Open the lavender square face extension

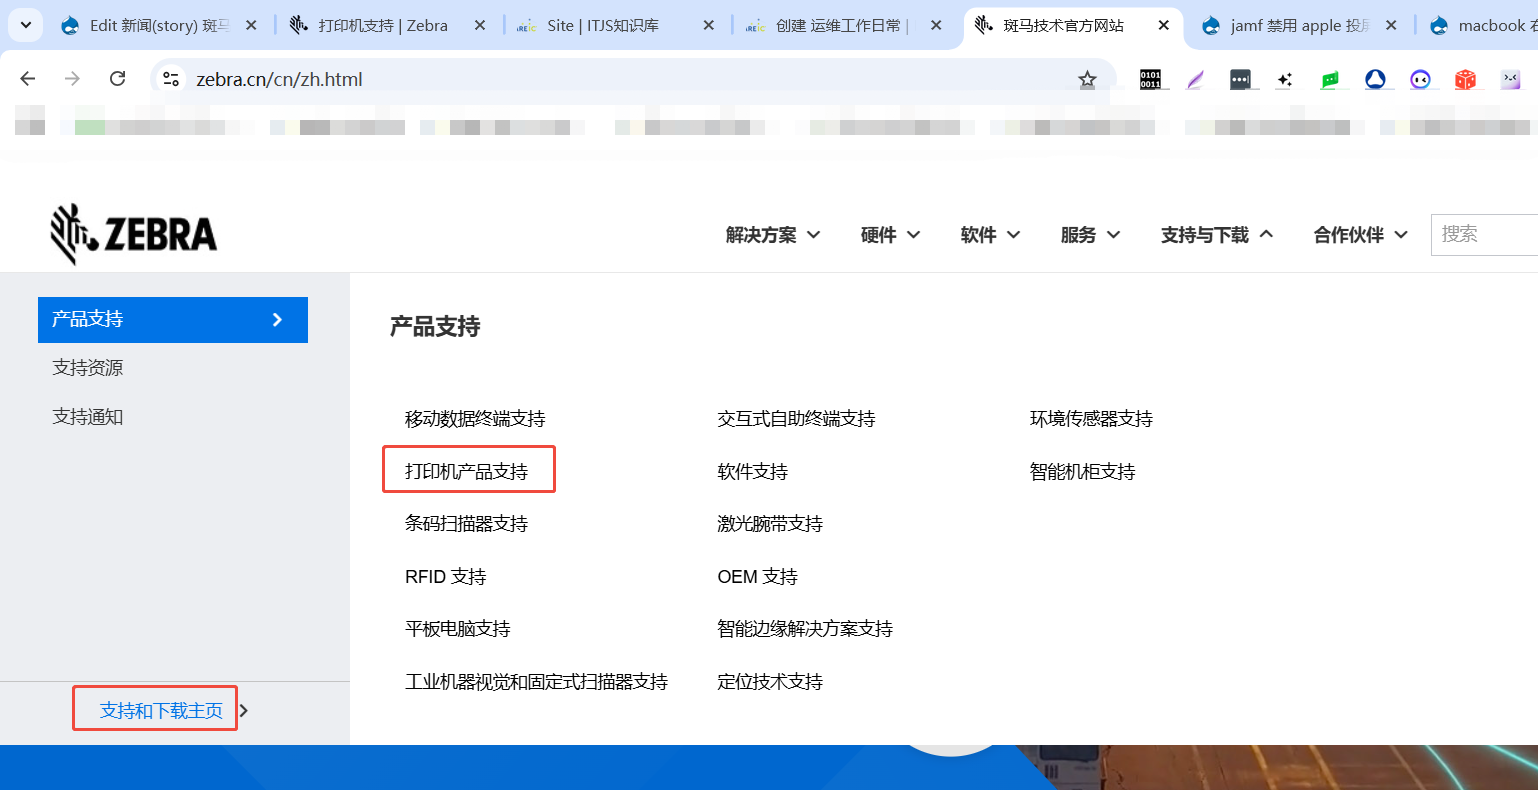pyautogui.click(x=1510, y=79)
